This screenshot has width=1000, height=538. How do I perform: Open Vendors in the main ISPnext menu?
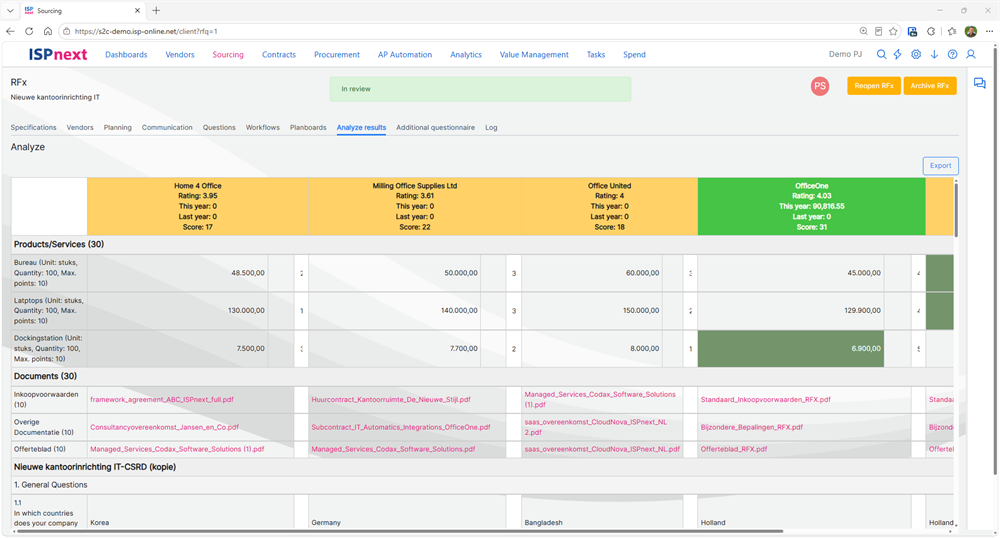click(x=180, y=55)
